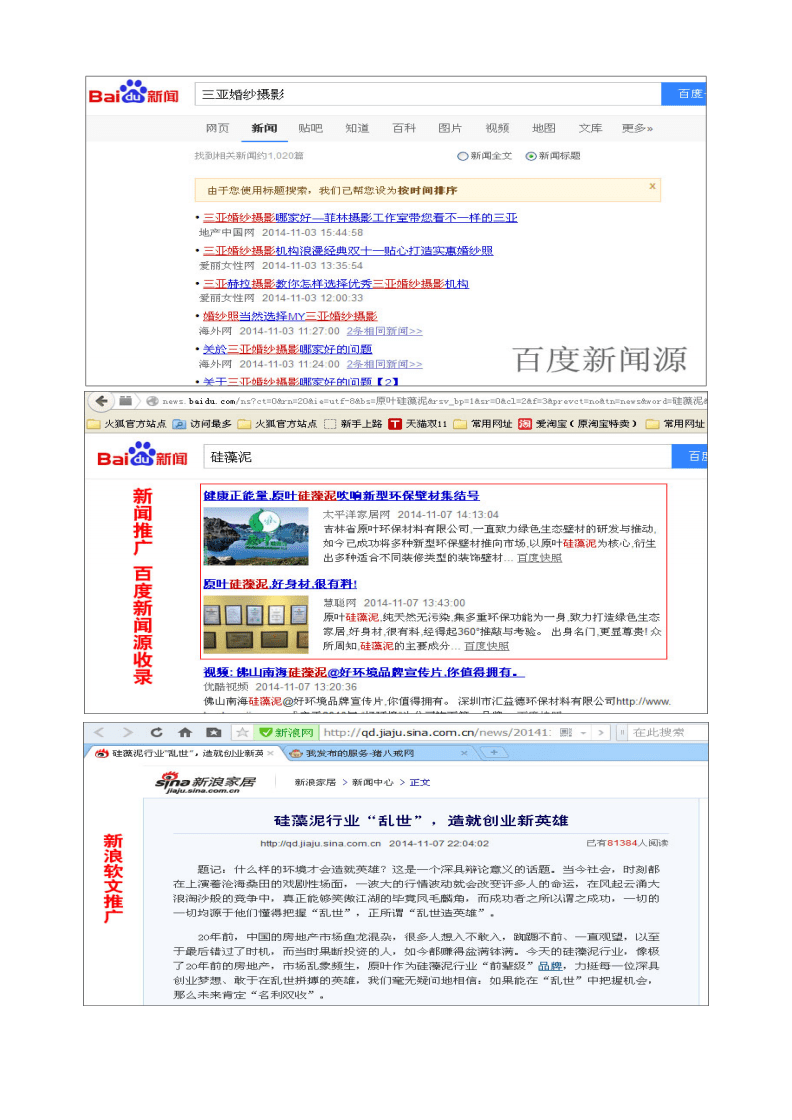The width and height of the screenshot is (792, 1120).
Task: Open the 爱淘宝(原淘宝特卖) bookmark
Action: 578,424
